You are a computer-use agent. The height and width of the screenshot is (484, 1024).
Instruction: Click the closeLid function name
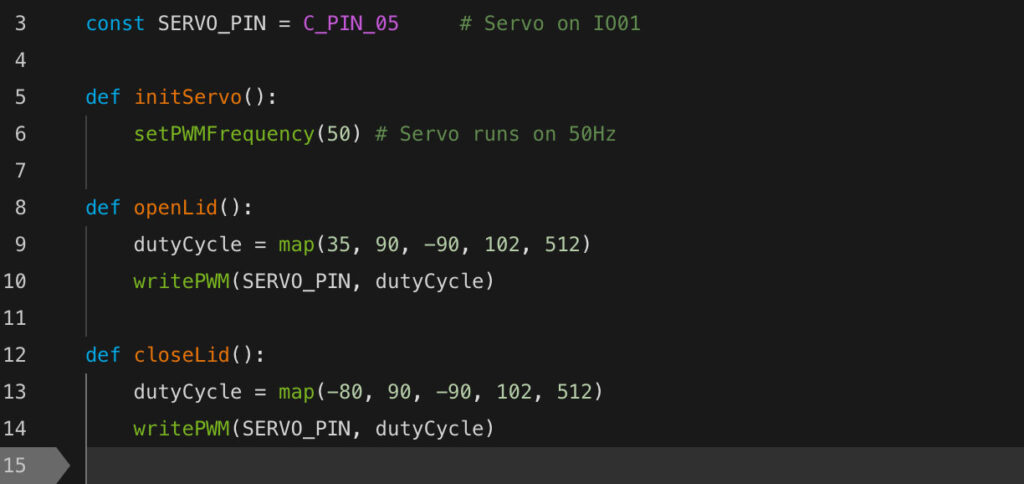181,355
